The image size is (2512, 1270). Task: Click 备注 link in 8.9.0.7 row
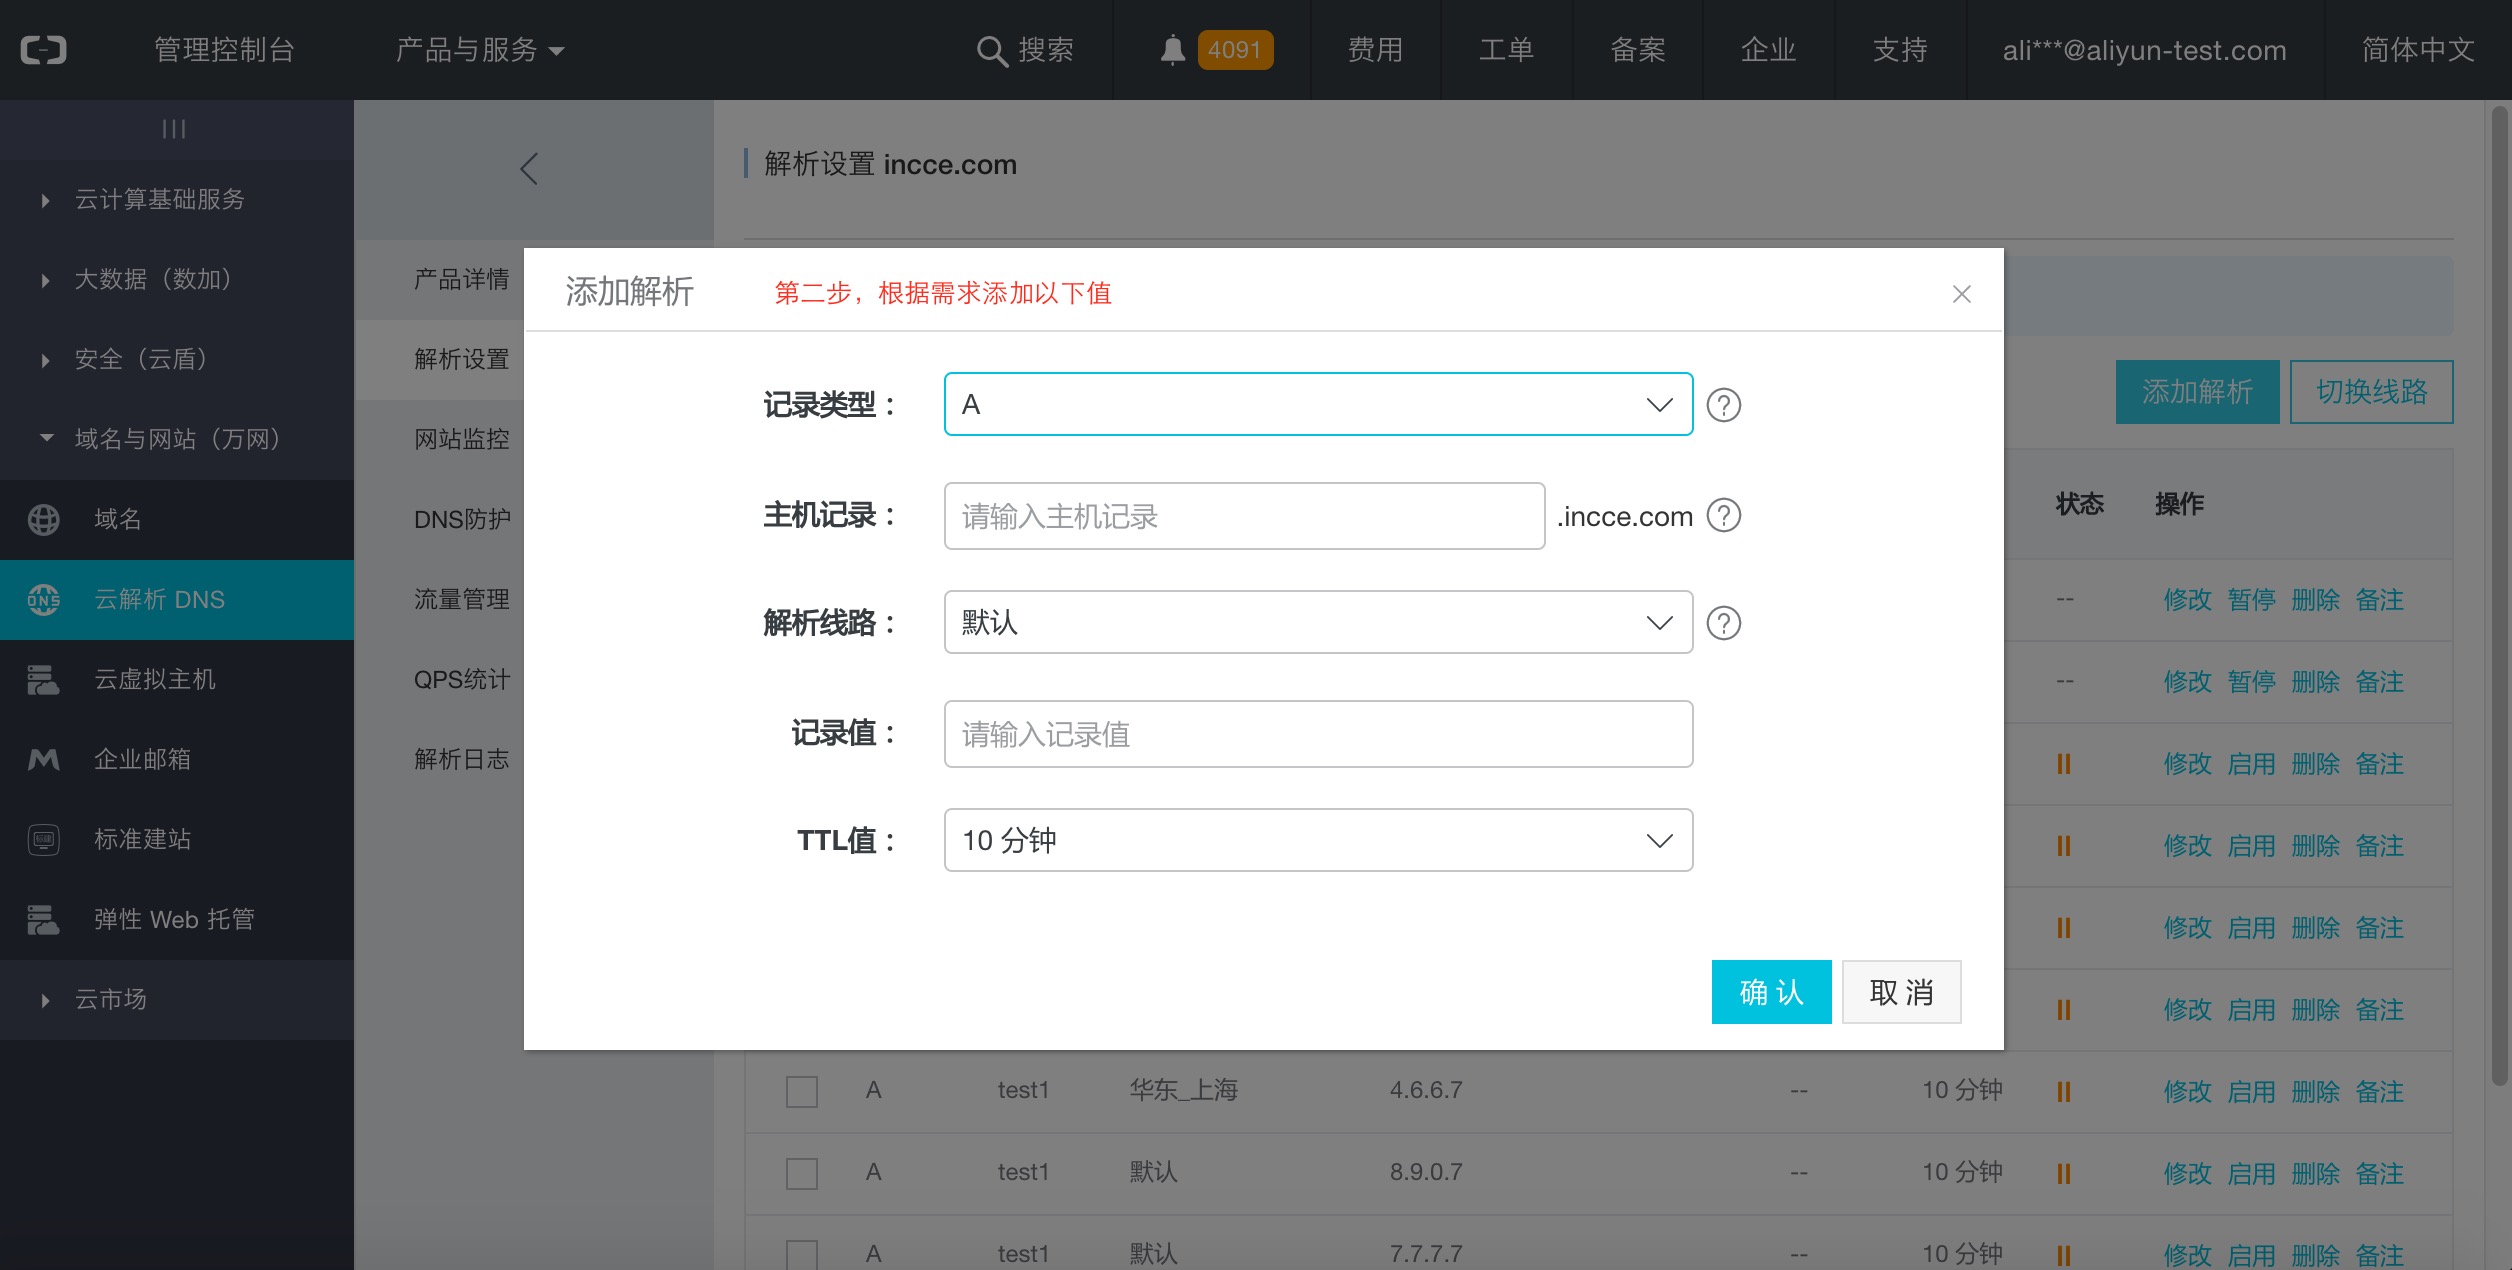2379,1173
